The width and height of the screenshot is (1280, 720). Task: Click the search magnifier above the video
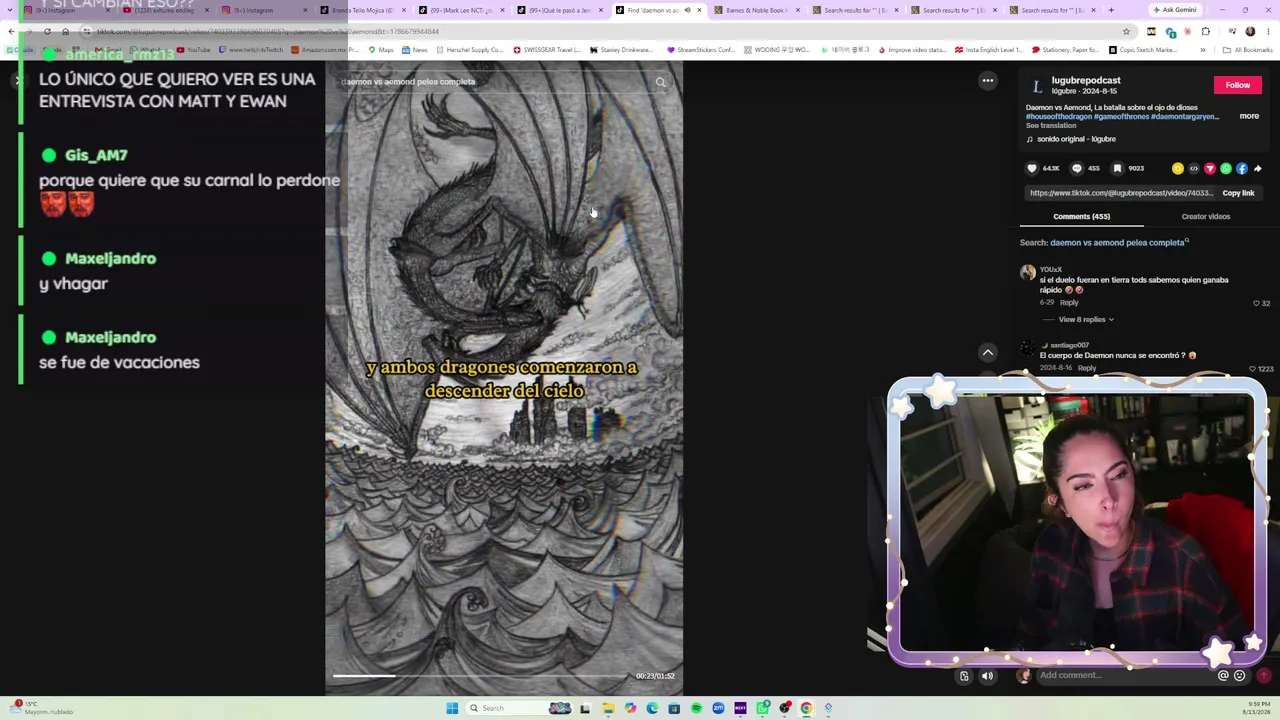tap(660, 82)
